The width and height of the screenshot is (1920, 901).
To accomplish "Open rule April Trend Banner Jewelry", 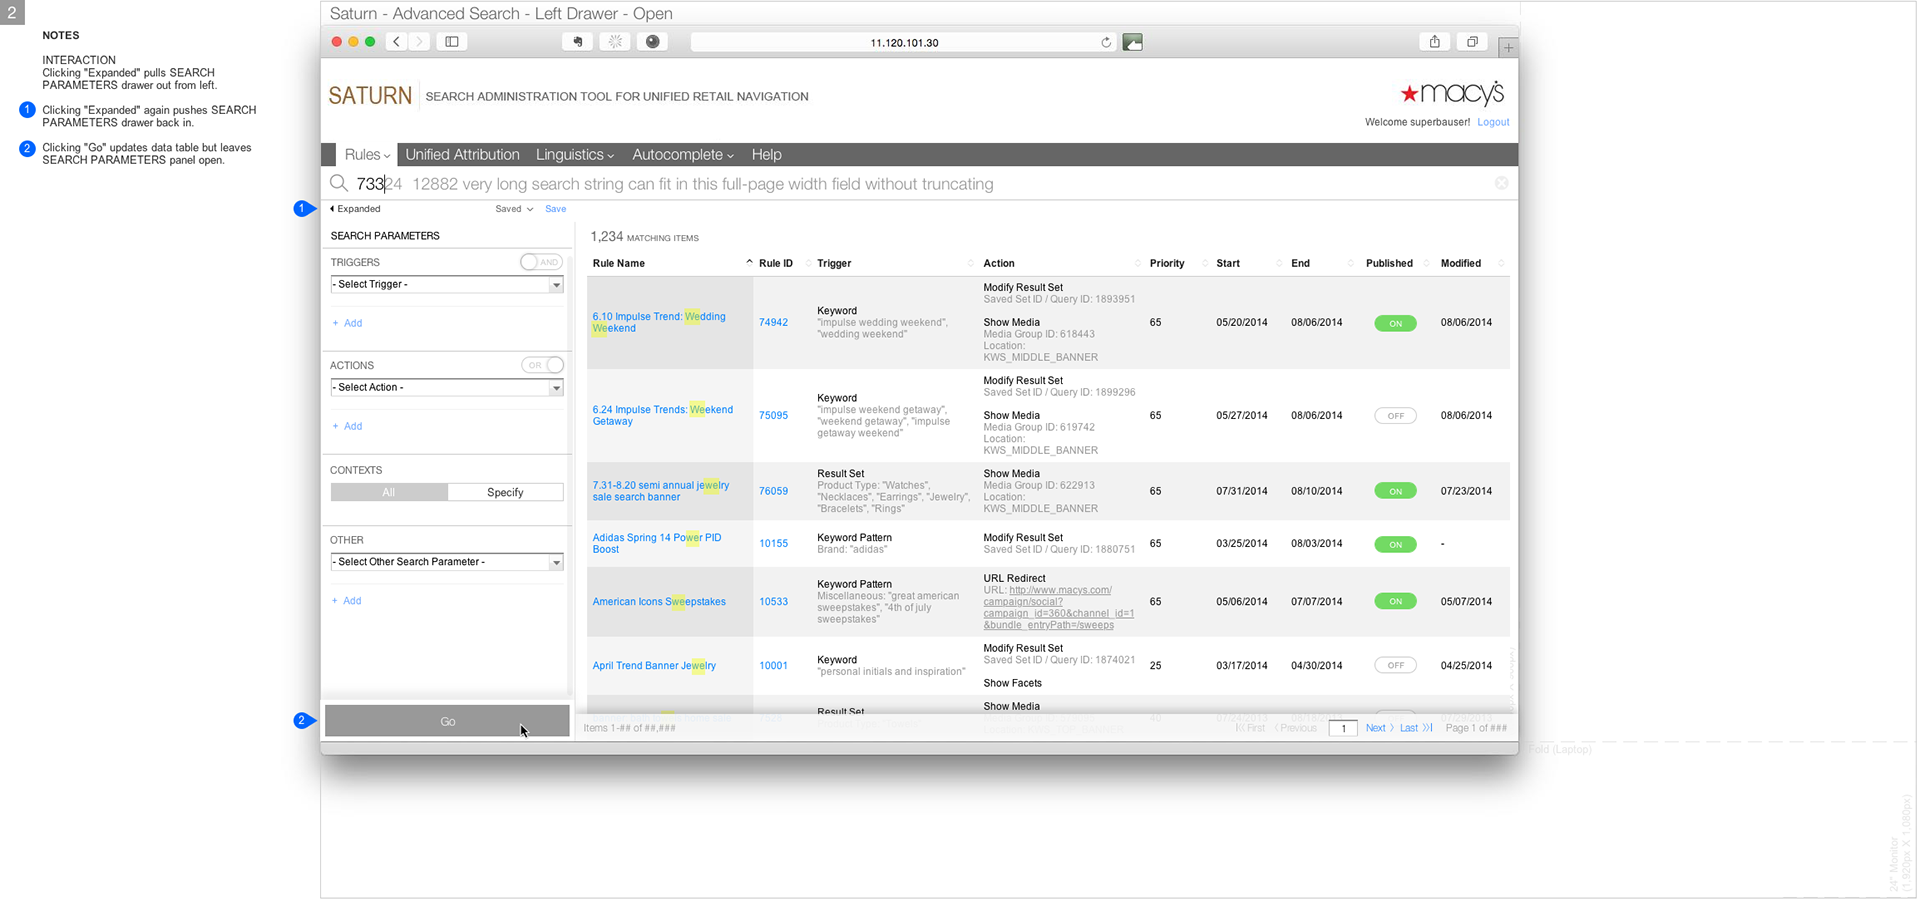I will [x=654, y=666].
